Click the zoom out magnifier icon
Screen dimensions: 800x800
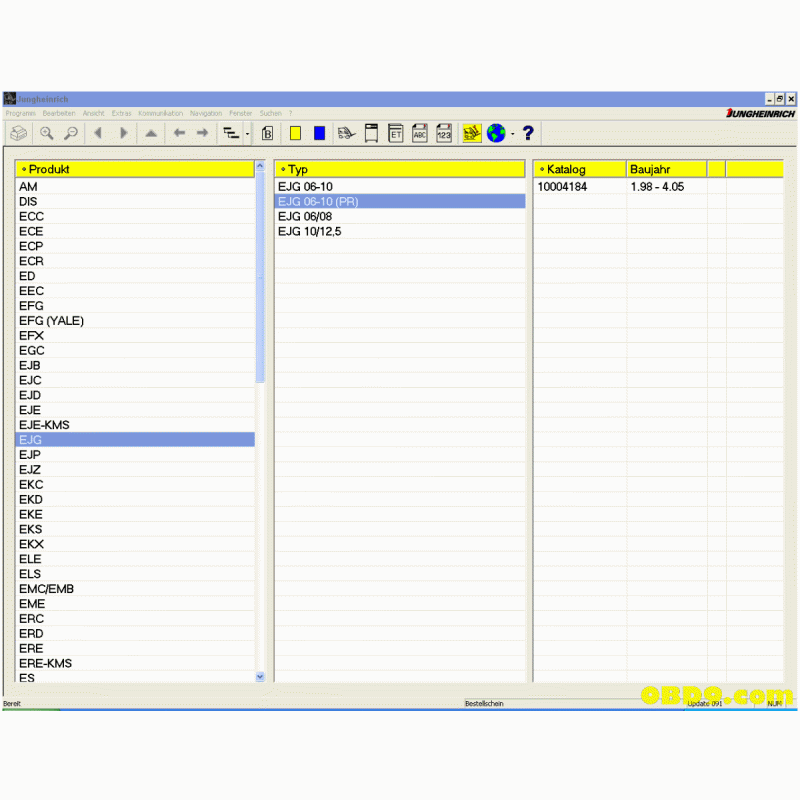71,134
